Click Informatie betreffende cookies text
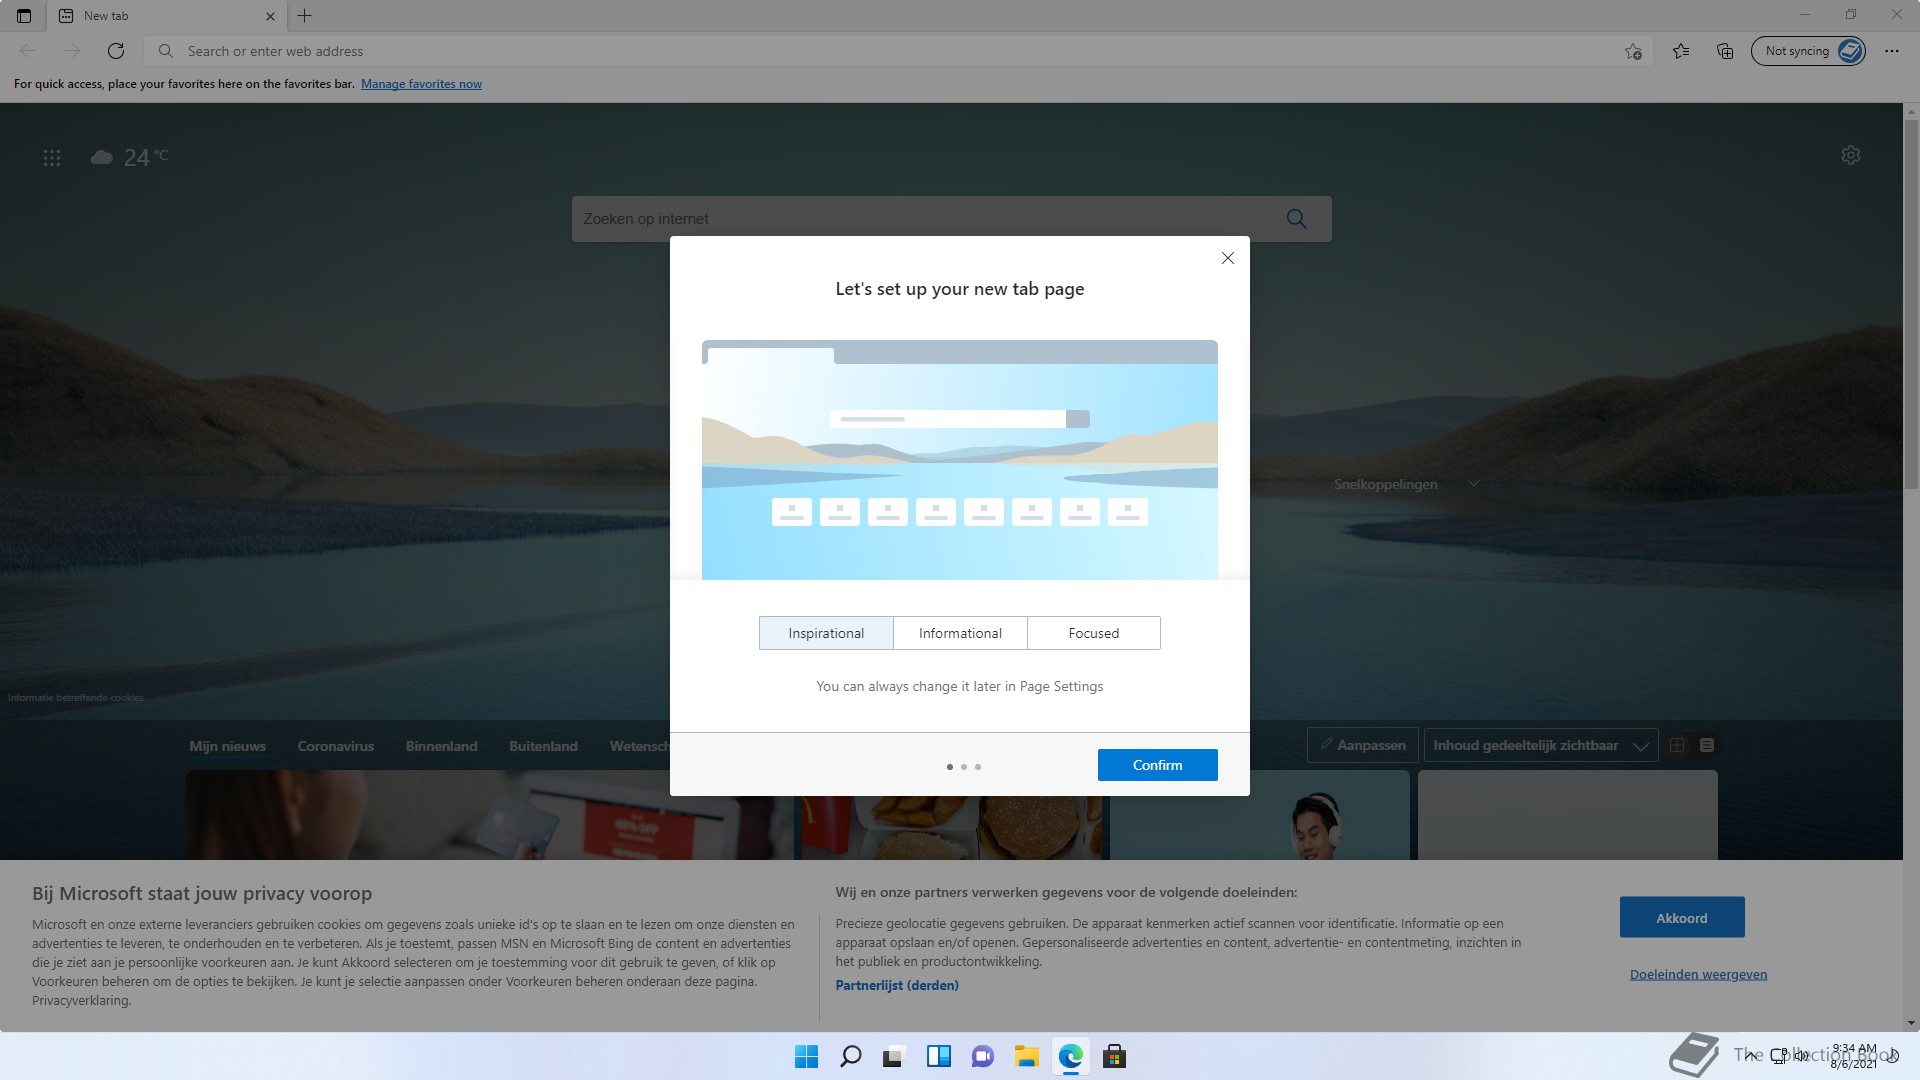The image size is (1920, 1080). point(76,698)
